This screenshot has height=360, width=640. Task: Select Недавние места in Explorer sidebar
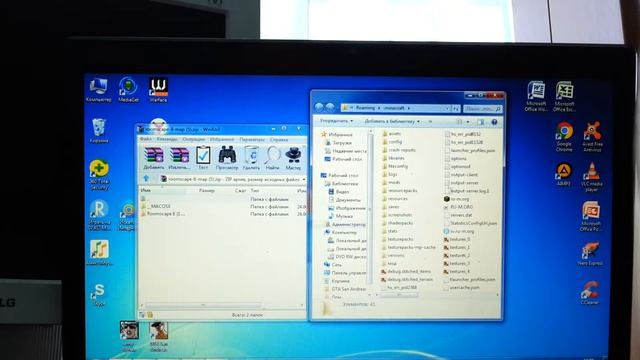pyautogui.click(x=346, y=151)
